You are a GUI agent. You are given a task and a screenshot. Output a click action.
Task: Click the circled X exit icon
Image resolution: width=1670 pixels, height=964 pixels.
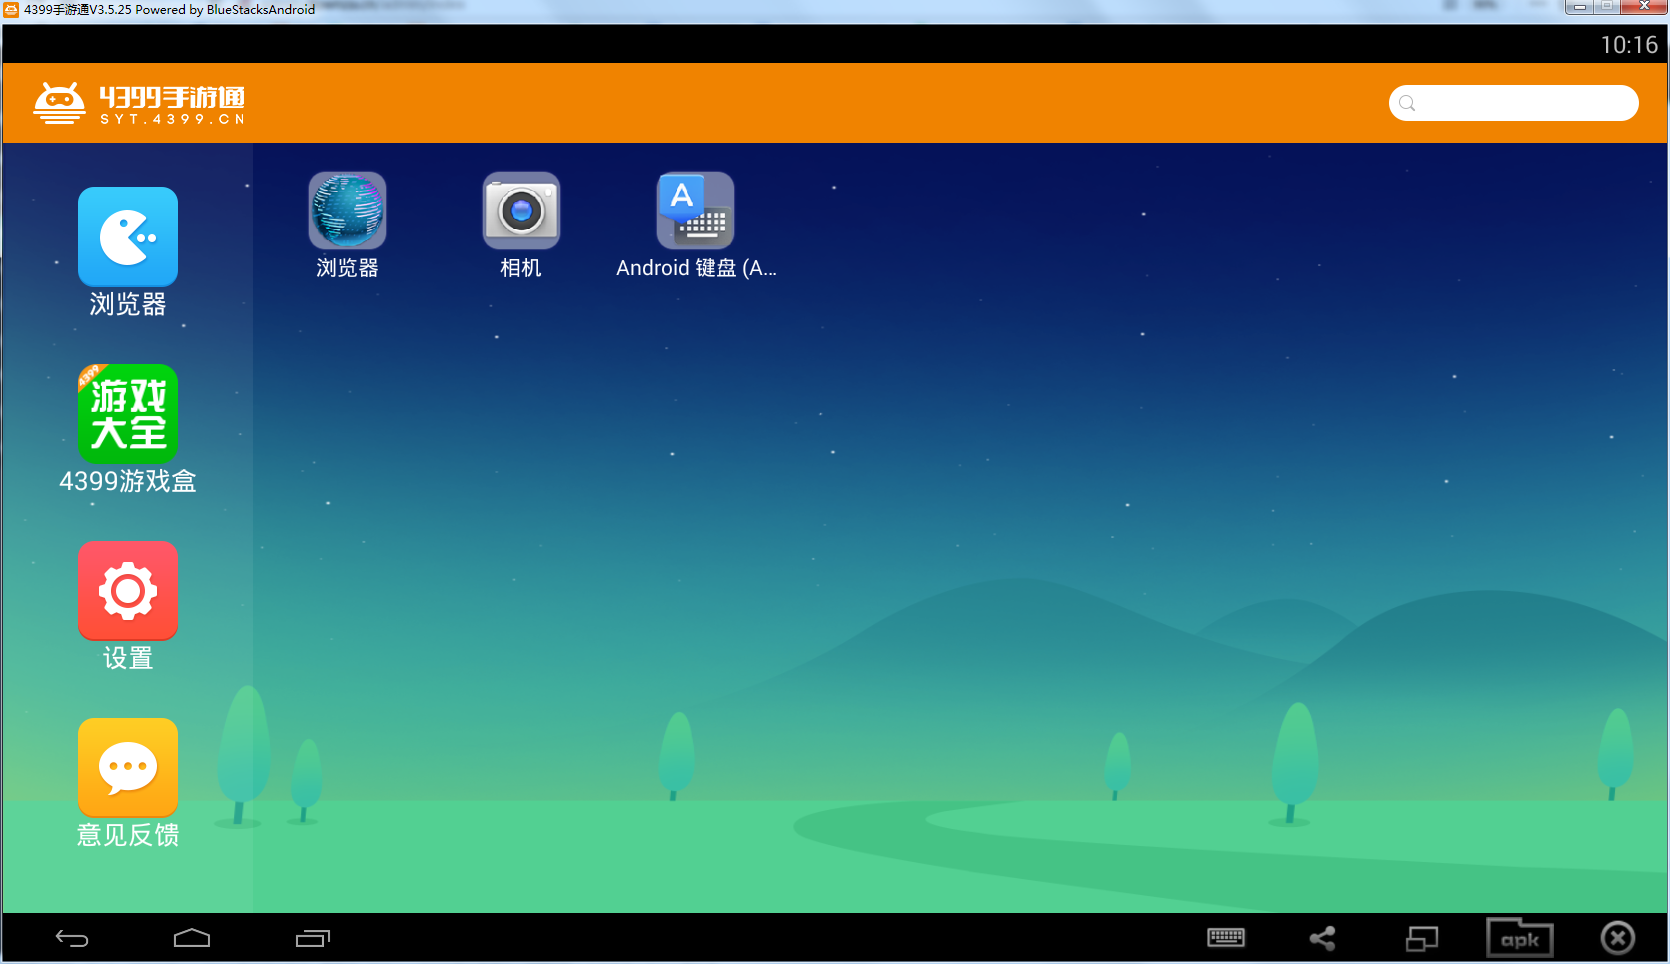1618,938
